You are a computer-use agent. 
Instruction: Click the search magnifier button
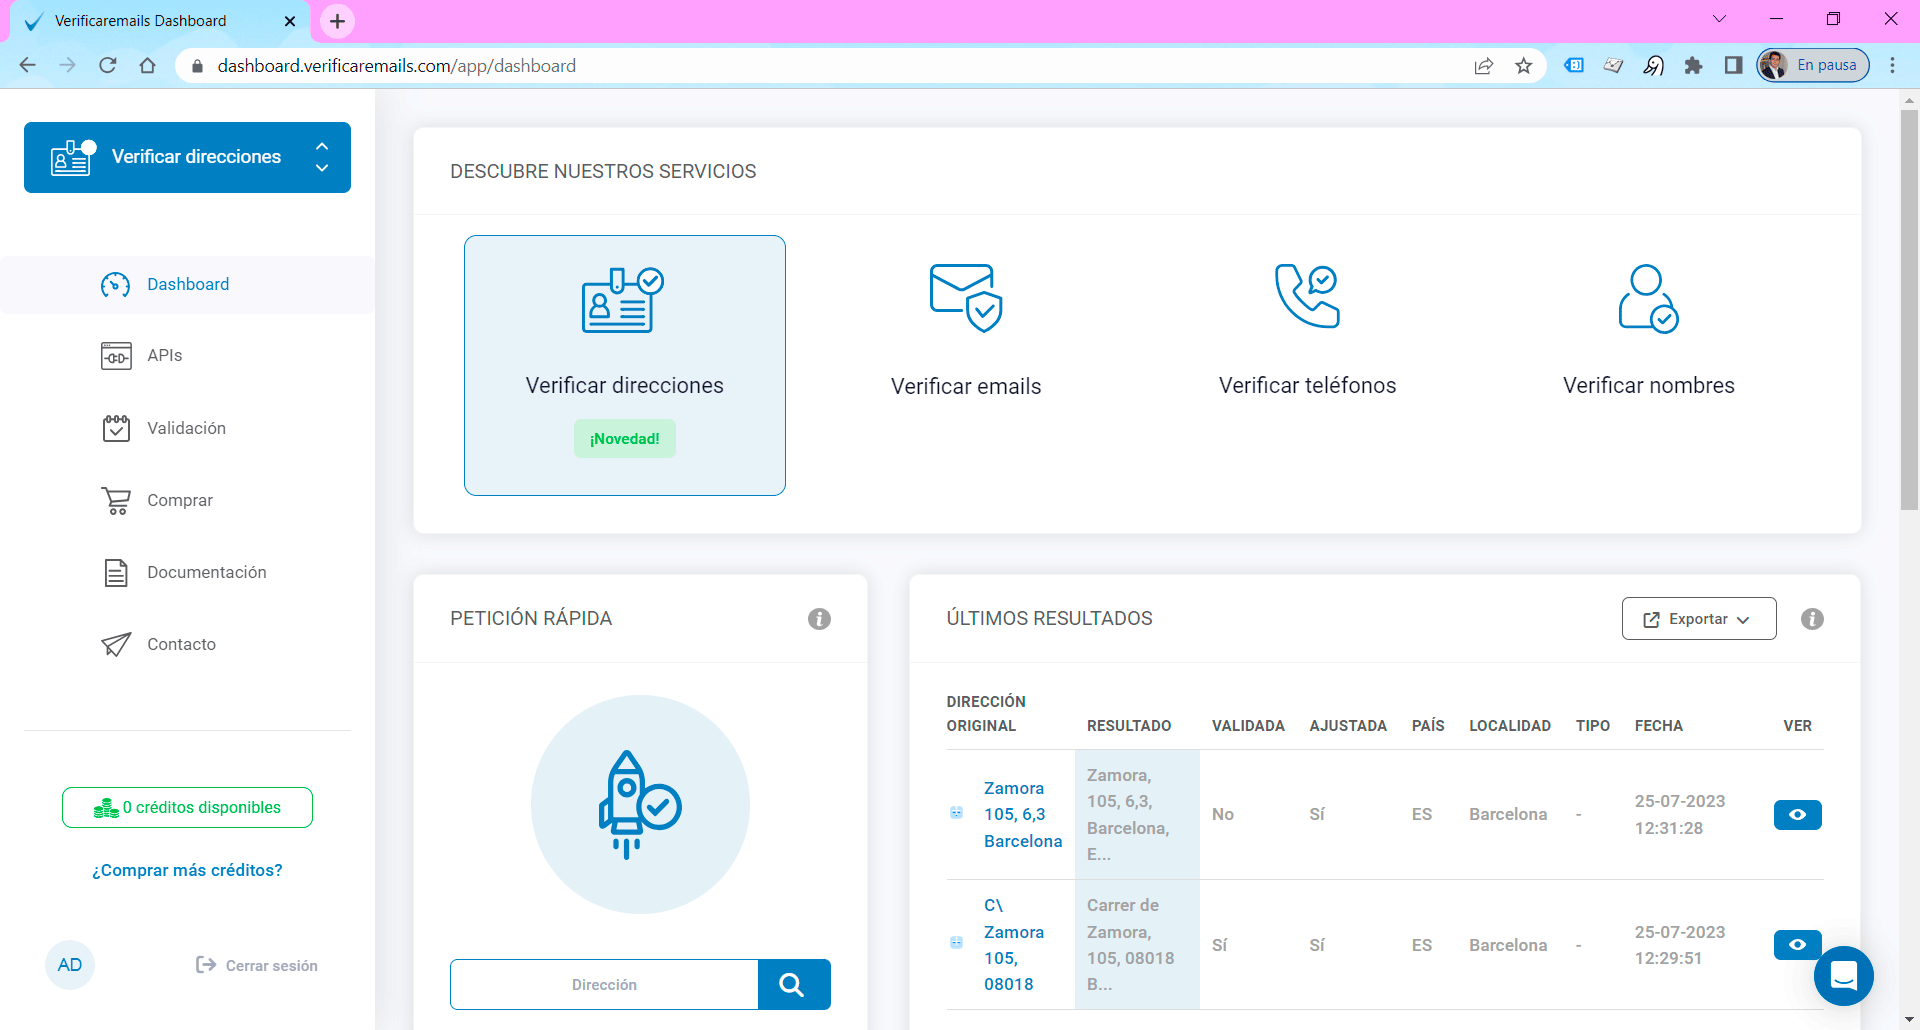(794, 985)
